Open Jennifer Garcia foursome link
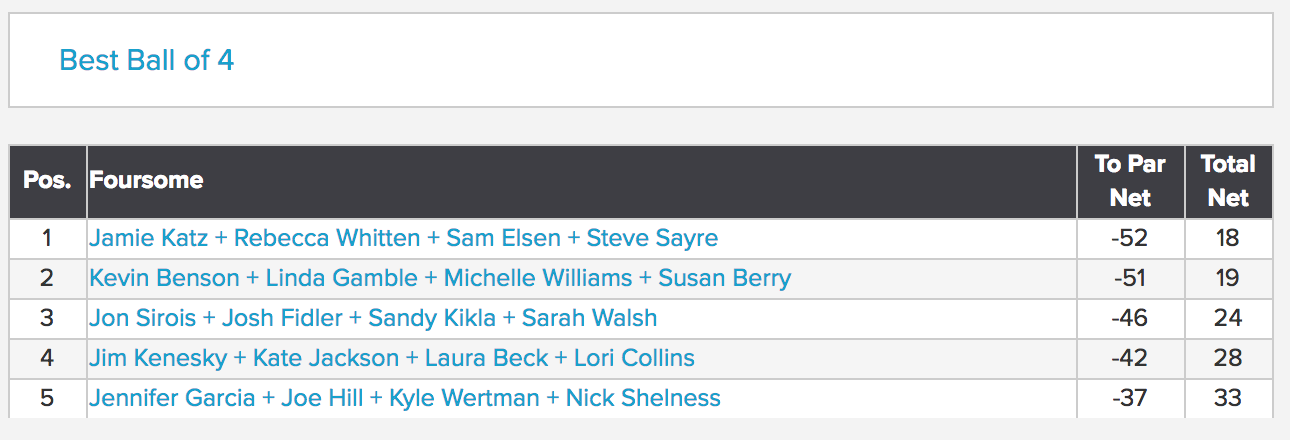This screenshot has width=1290, height=440. (x=405, y=398)
